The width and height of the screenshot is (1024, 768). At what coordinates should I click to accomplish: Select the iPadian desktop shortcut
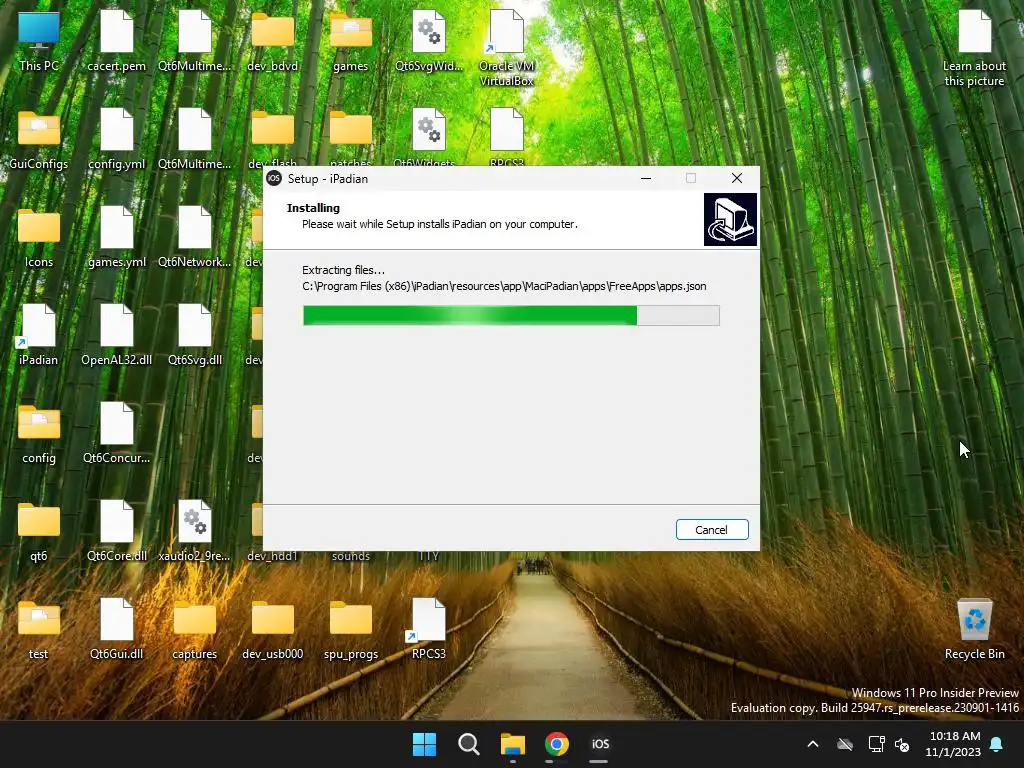pos(39,335)
